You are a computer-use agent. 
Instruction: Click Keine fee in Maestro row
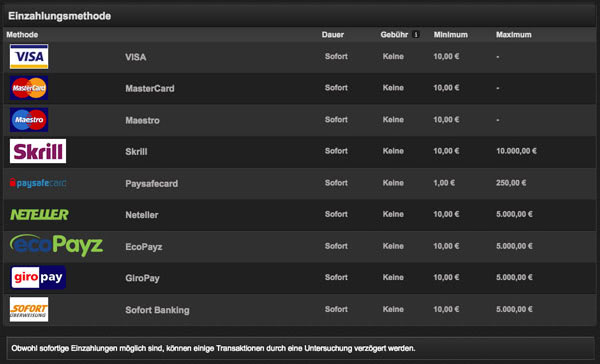coord(393,119)
